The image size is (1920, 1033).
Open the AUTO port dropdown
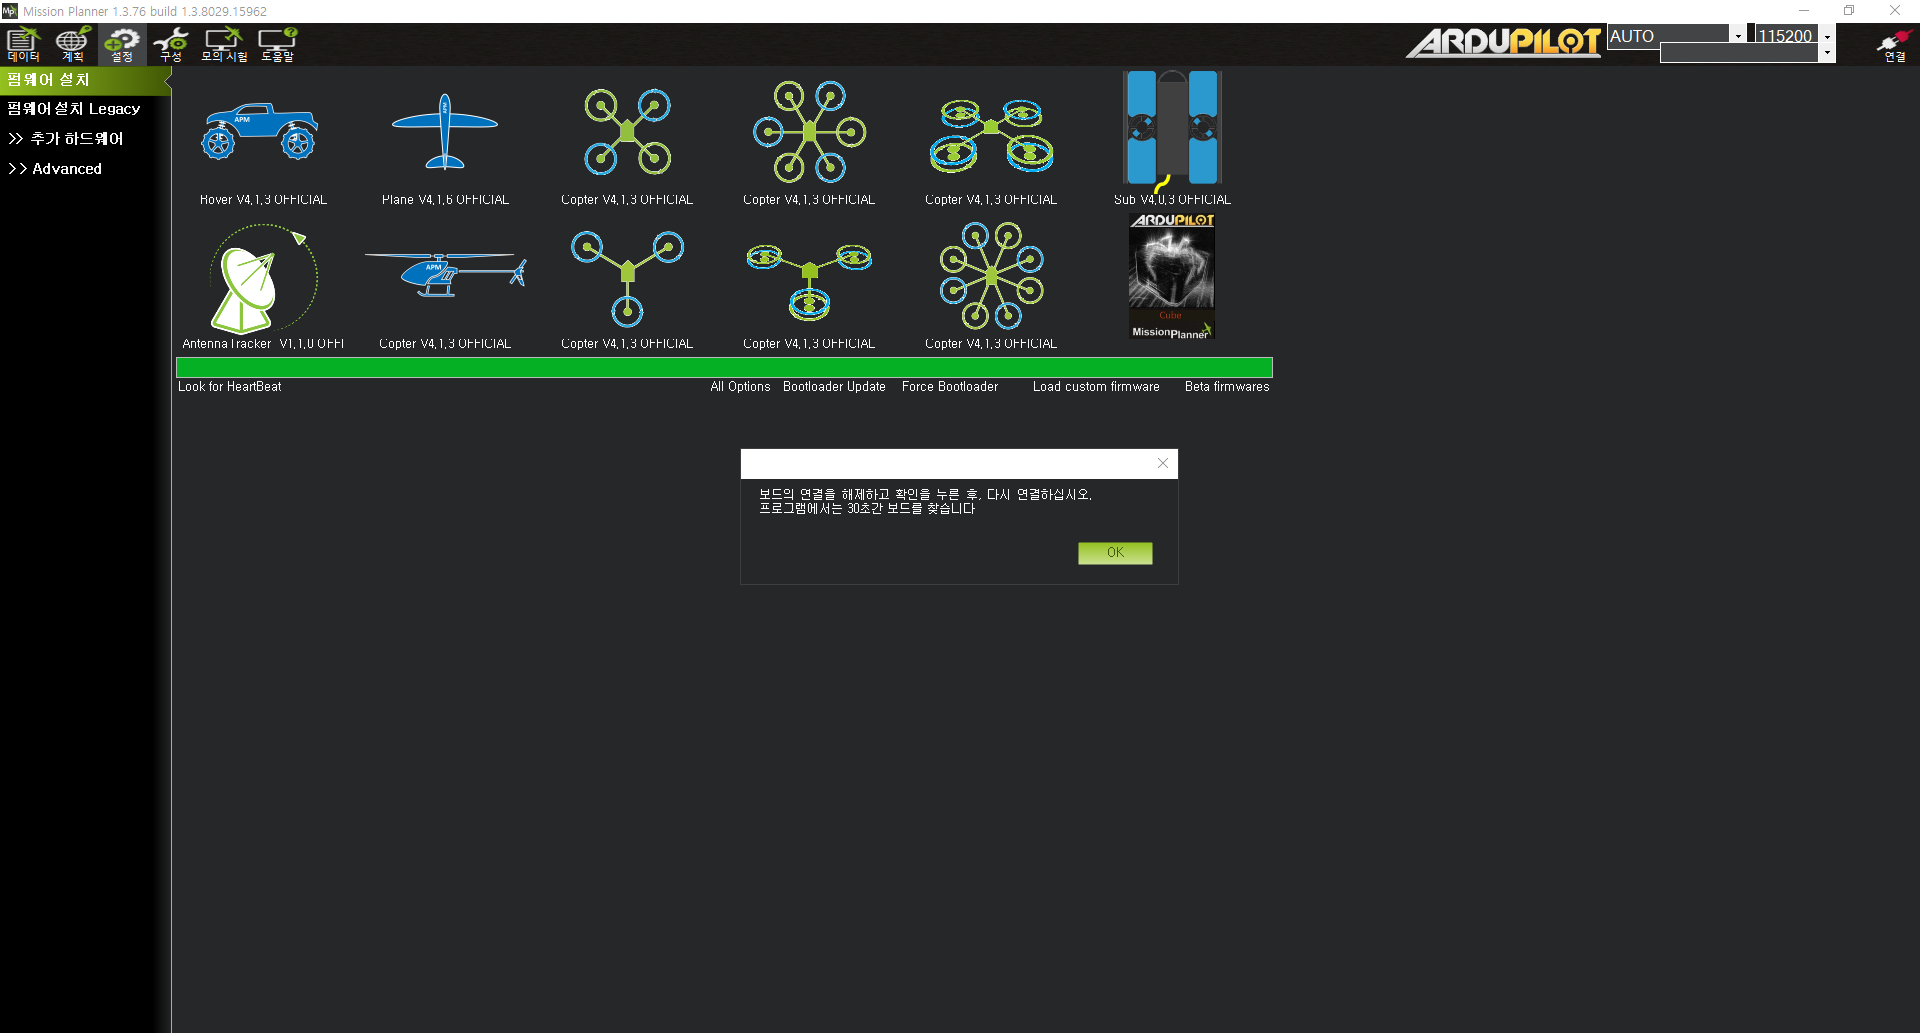tap(1738, 35)
